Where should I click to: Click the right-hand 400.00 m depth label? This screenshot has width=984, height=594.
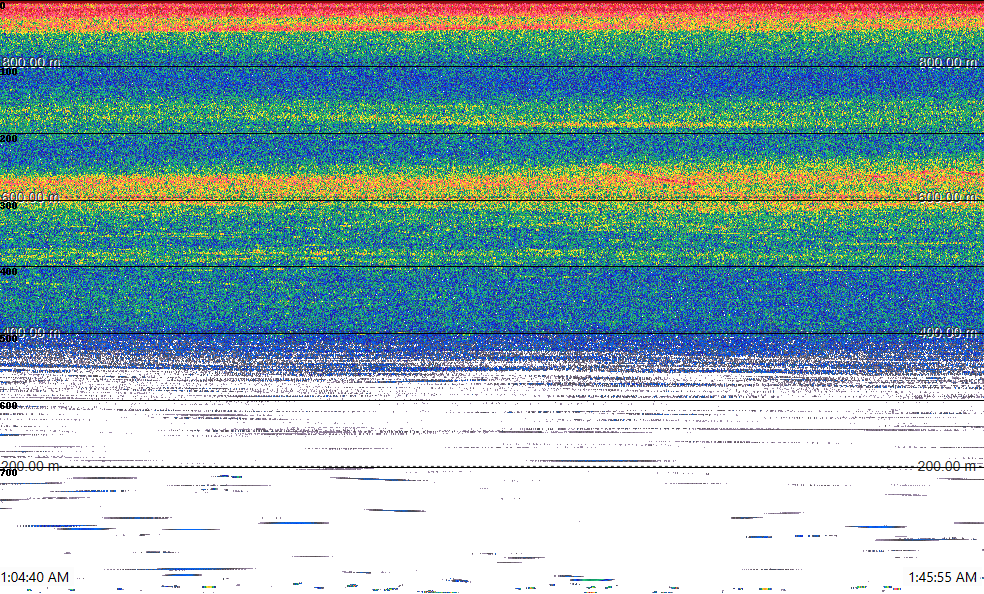[x=948, y=332]
